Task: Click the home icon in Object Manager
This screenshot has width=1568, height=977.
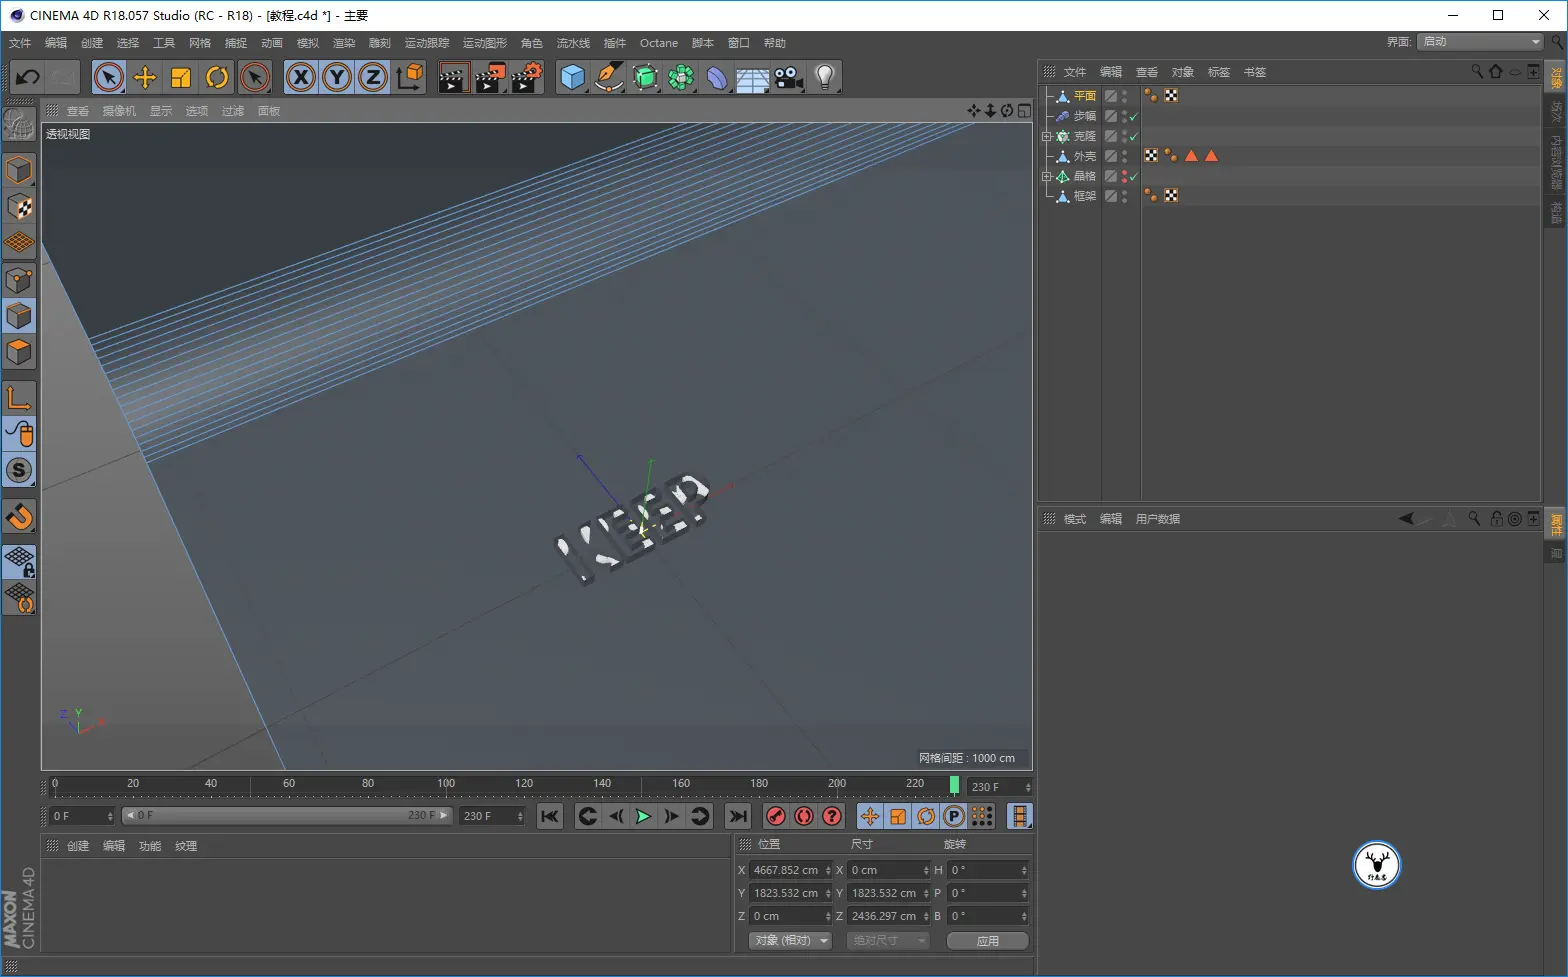Action: point(1496,71)
